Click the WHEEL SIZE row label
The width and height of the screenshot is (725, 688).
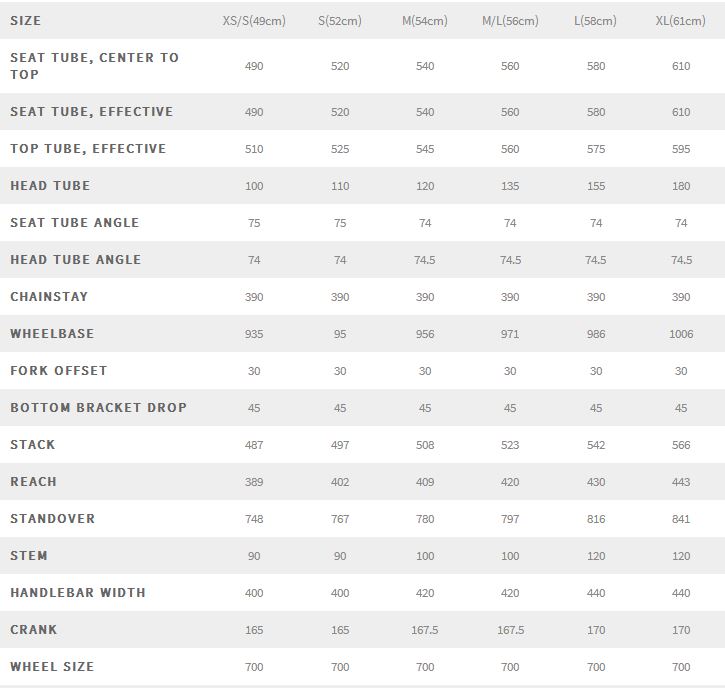[x=52, y=667]
